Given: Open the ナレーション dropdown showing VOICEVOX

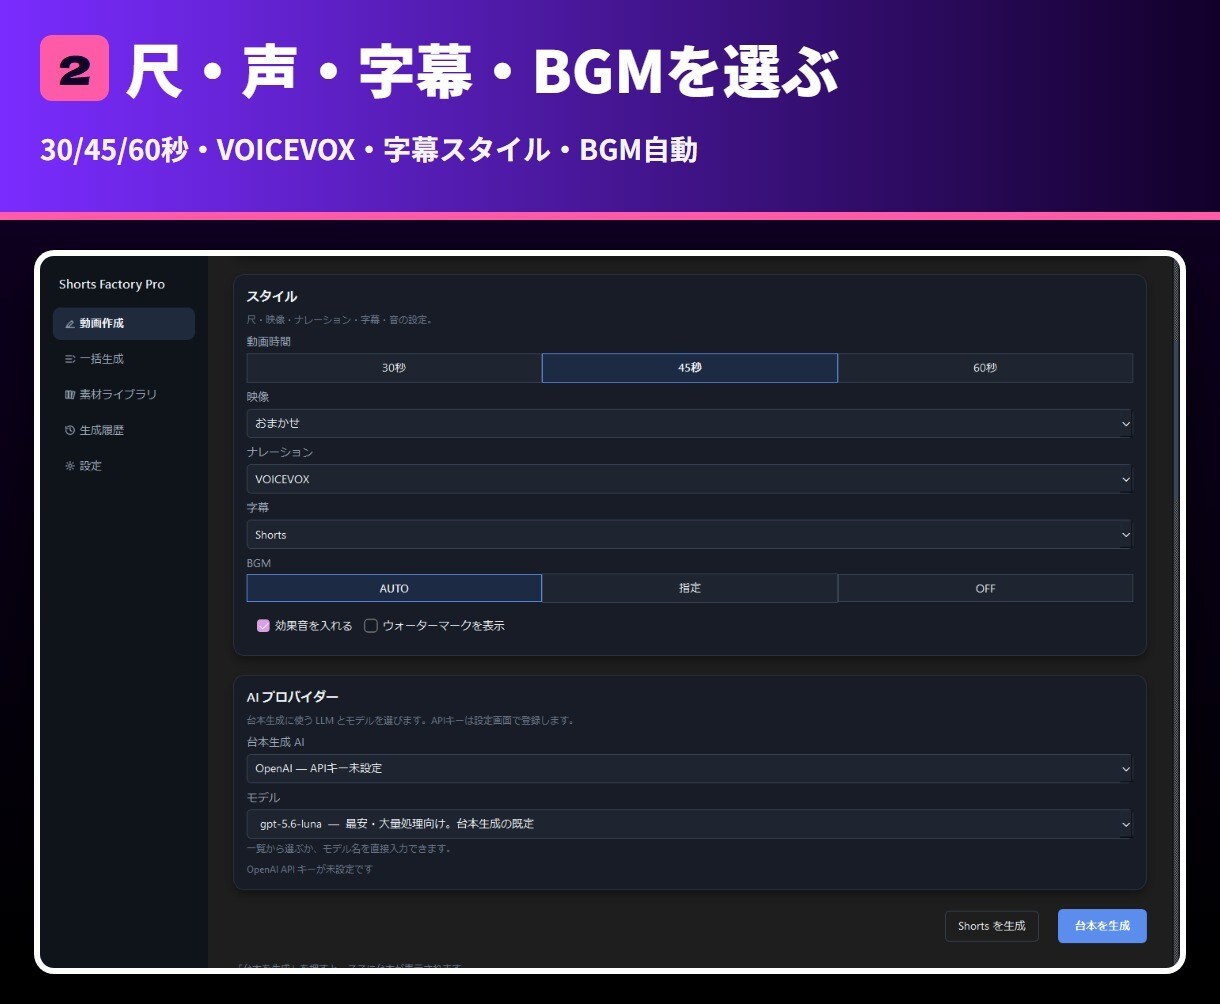Looking at the screenshot, I should [690, 479].
